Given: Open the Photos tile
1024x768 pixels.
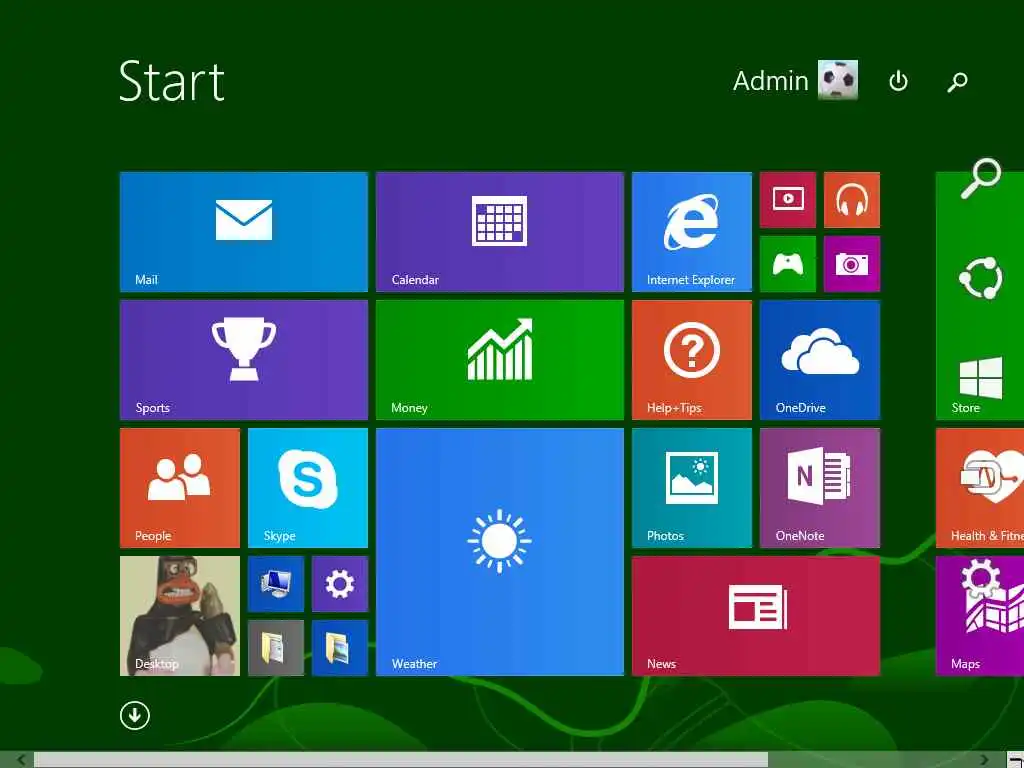Looking at the screenshot, I should point(692,488).
